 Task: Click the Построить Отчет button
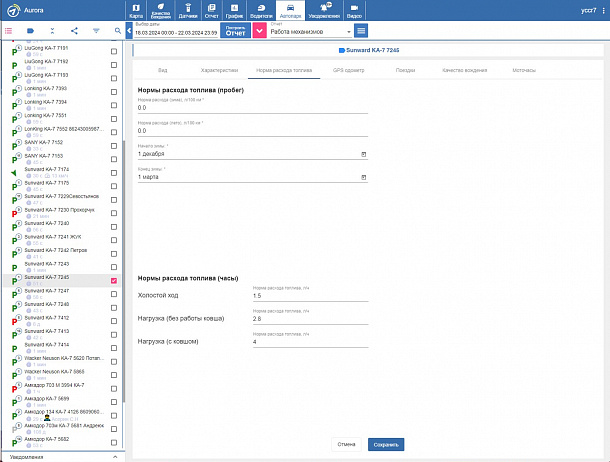(235, 31)
